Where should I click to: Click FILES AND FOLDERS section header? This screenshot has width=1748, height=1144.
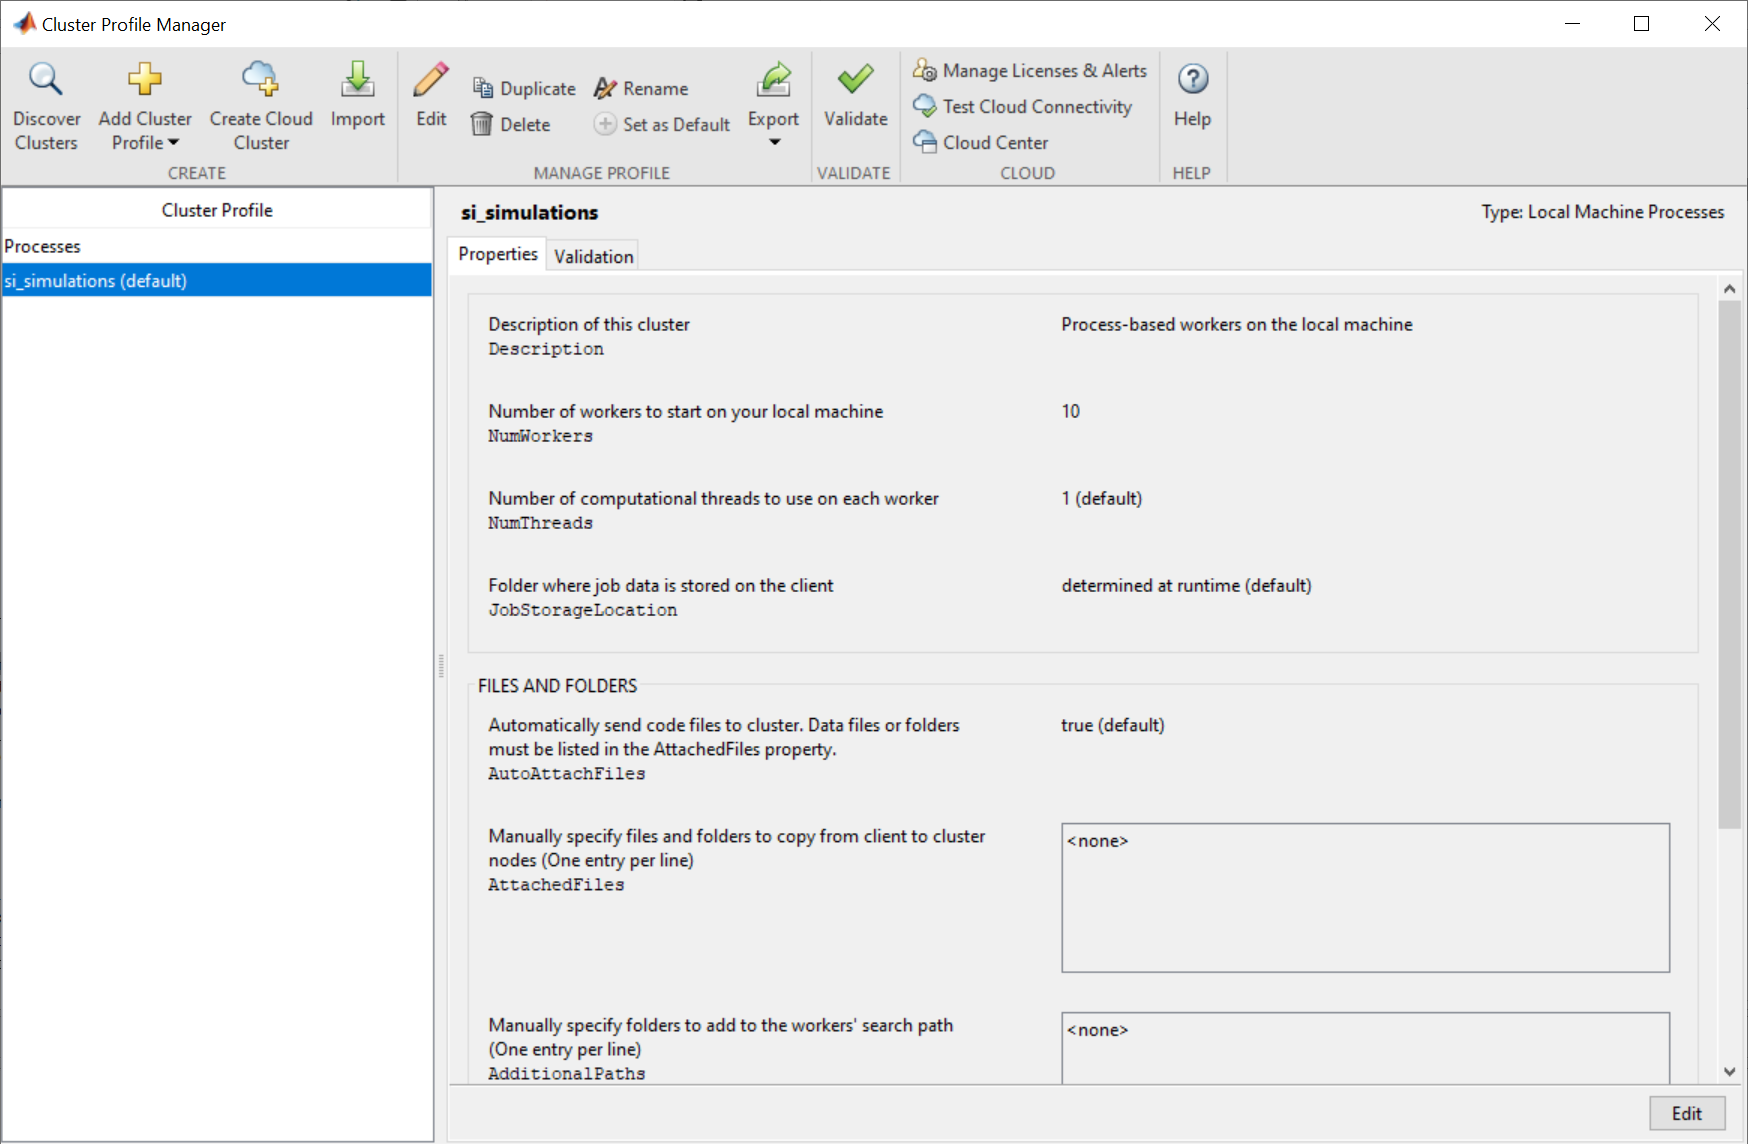pos(557,686)
